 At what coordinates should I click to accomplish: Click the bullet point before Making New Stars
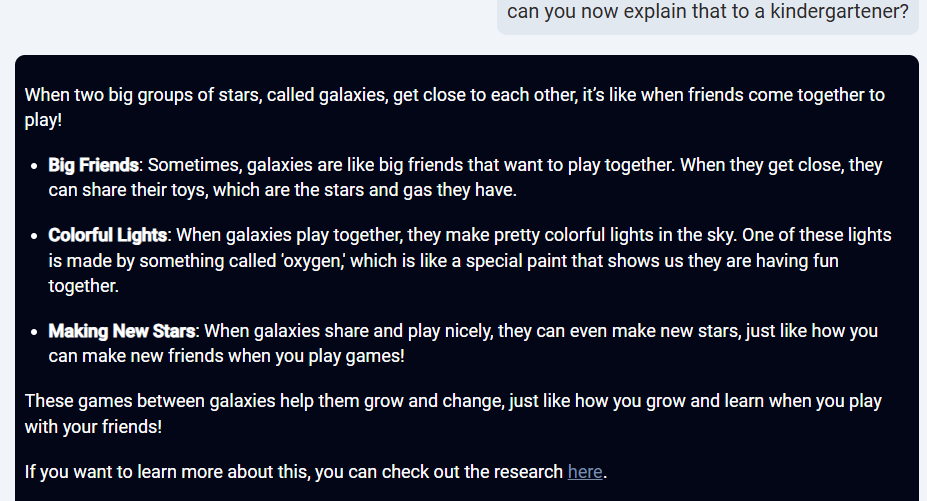tap(34, 332)
